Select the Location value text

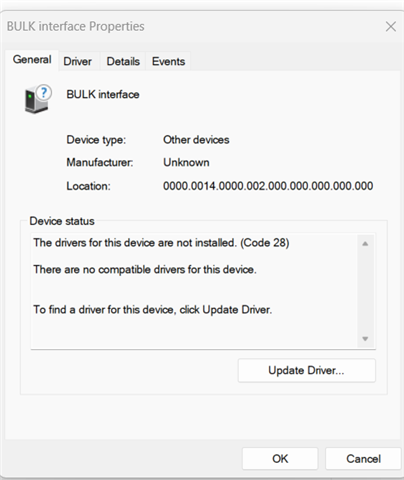pyautogui.click(x=268, y=186)
